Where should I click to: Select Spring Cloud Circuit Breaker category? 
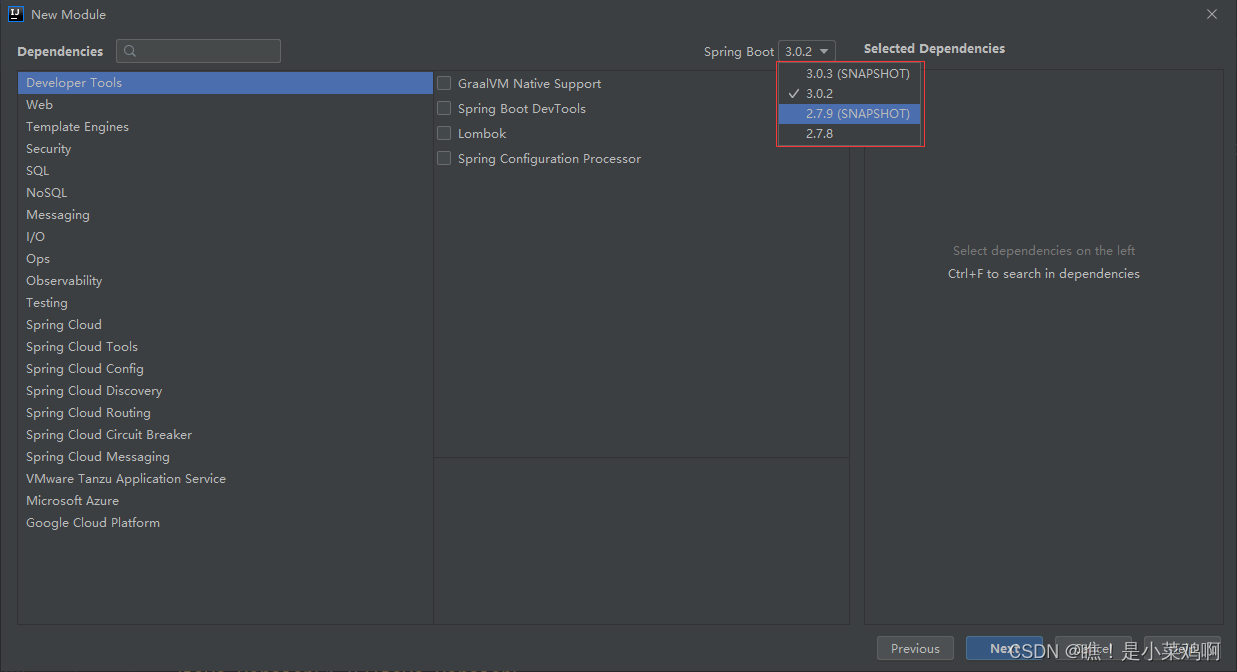pos(225,435)
